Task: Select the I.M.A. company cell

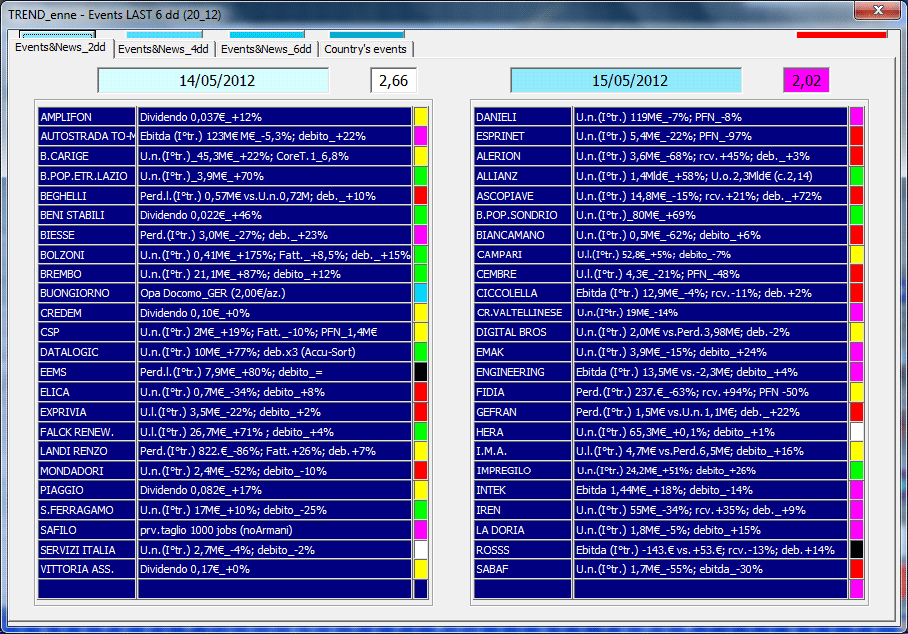Action: tap(522, 450)
